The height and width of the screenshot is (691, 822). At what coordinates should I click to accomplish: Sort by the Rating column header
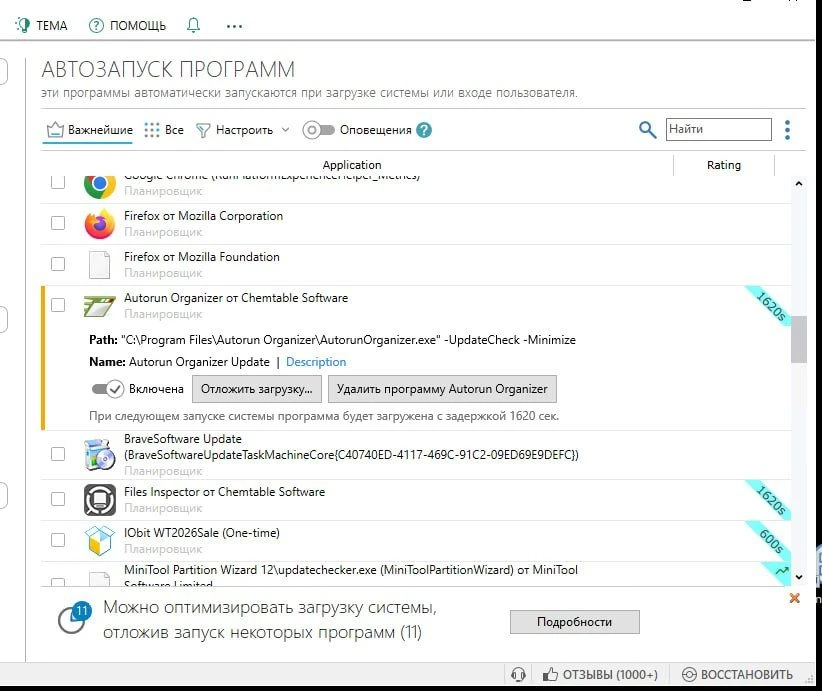click(x=723, y=165)
